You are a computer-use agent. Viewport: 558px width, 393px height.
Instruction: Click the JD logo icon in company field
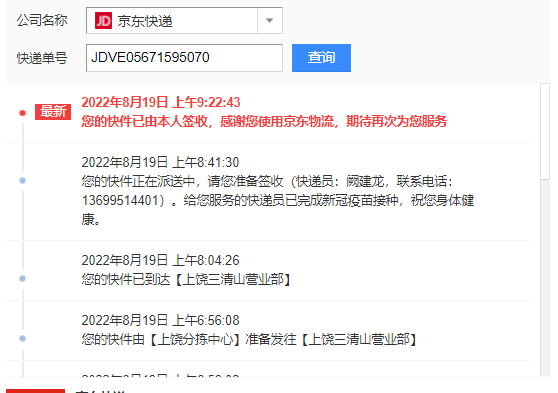click(103, 21)
